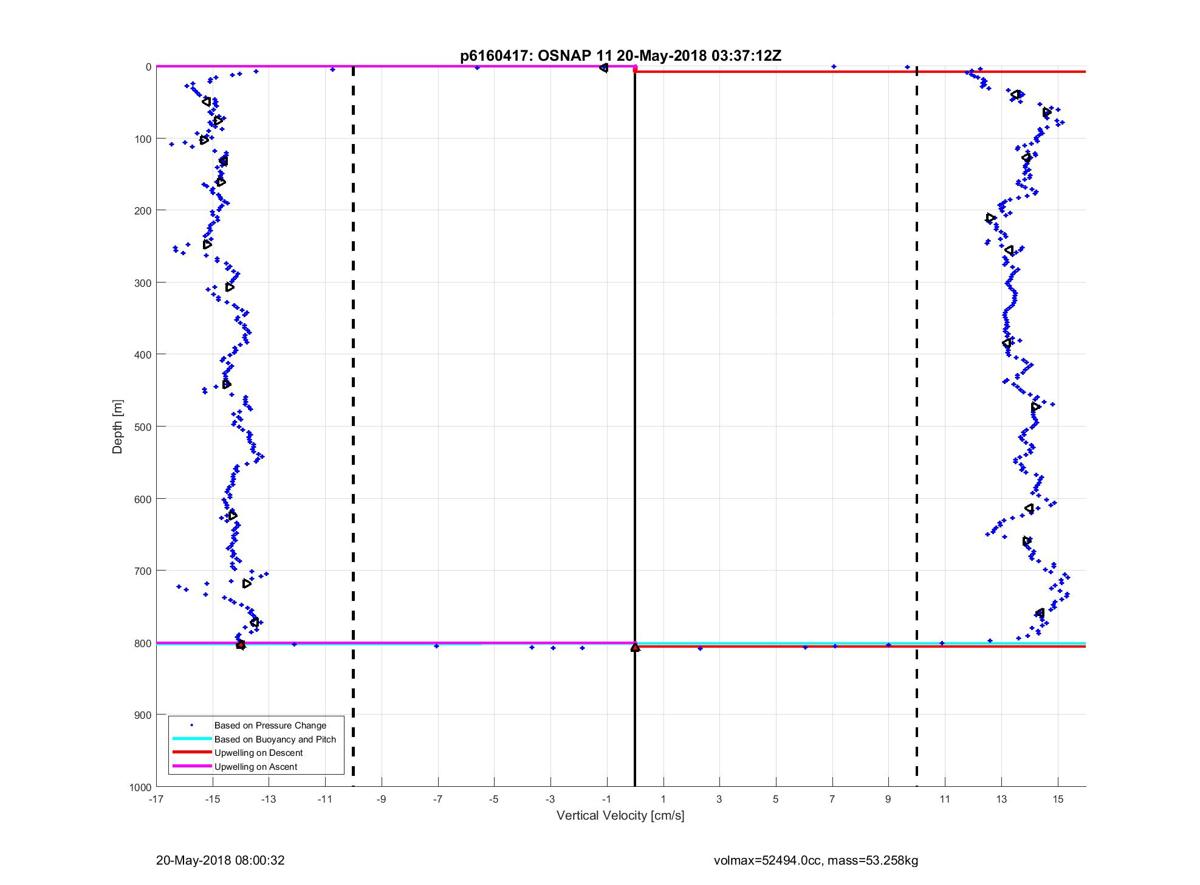Click the positive '3' x-axis tick label

[719, 799]
